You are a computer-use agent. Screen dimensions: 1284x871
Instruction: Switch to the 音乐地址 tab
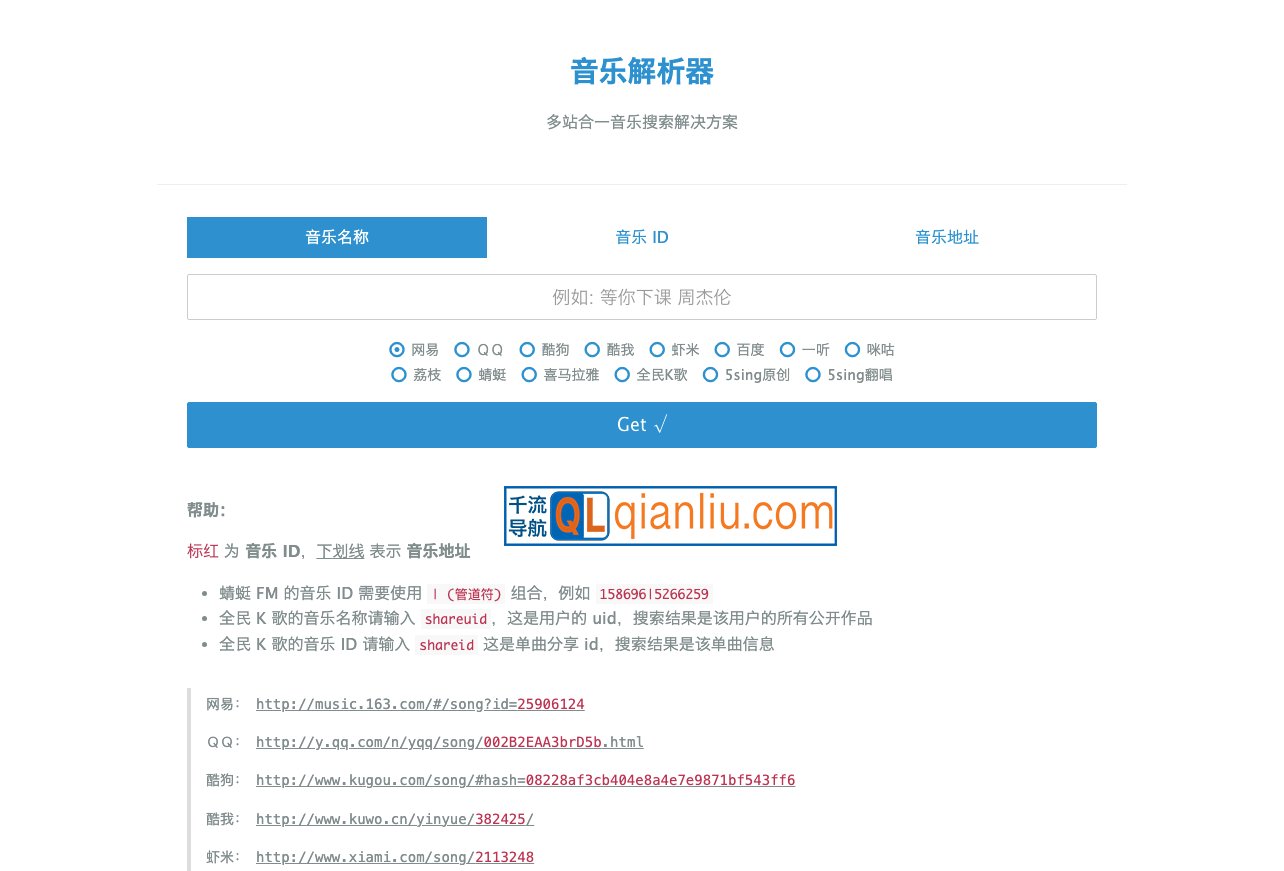point(946,237)
